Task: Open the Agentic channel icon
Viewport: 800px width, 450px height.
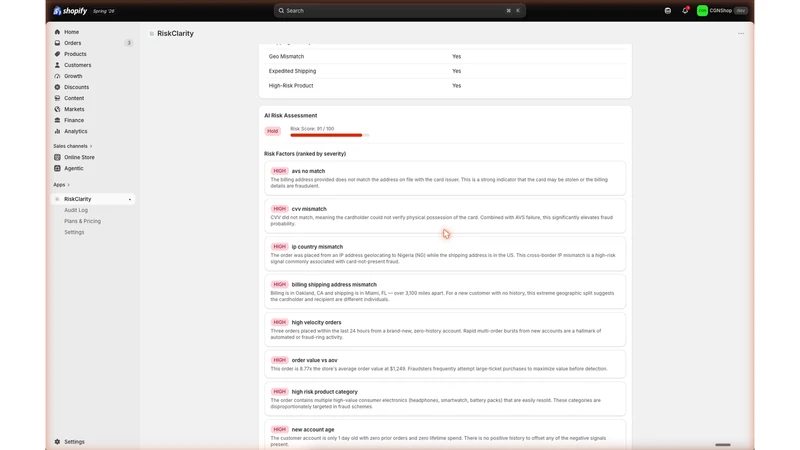Action: [57, 168]
